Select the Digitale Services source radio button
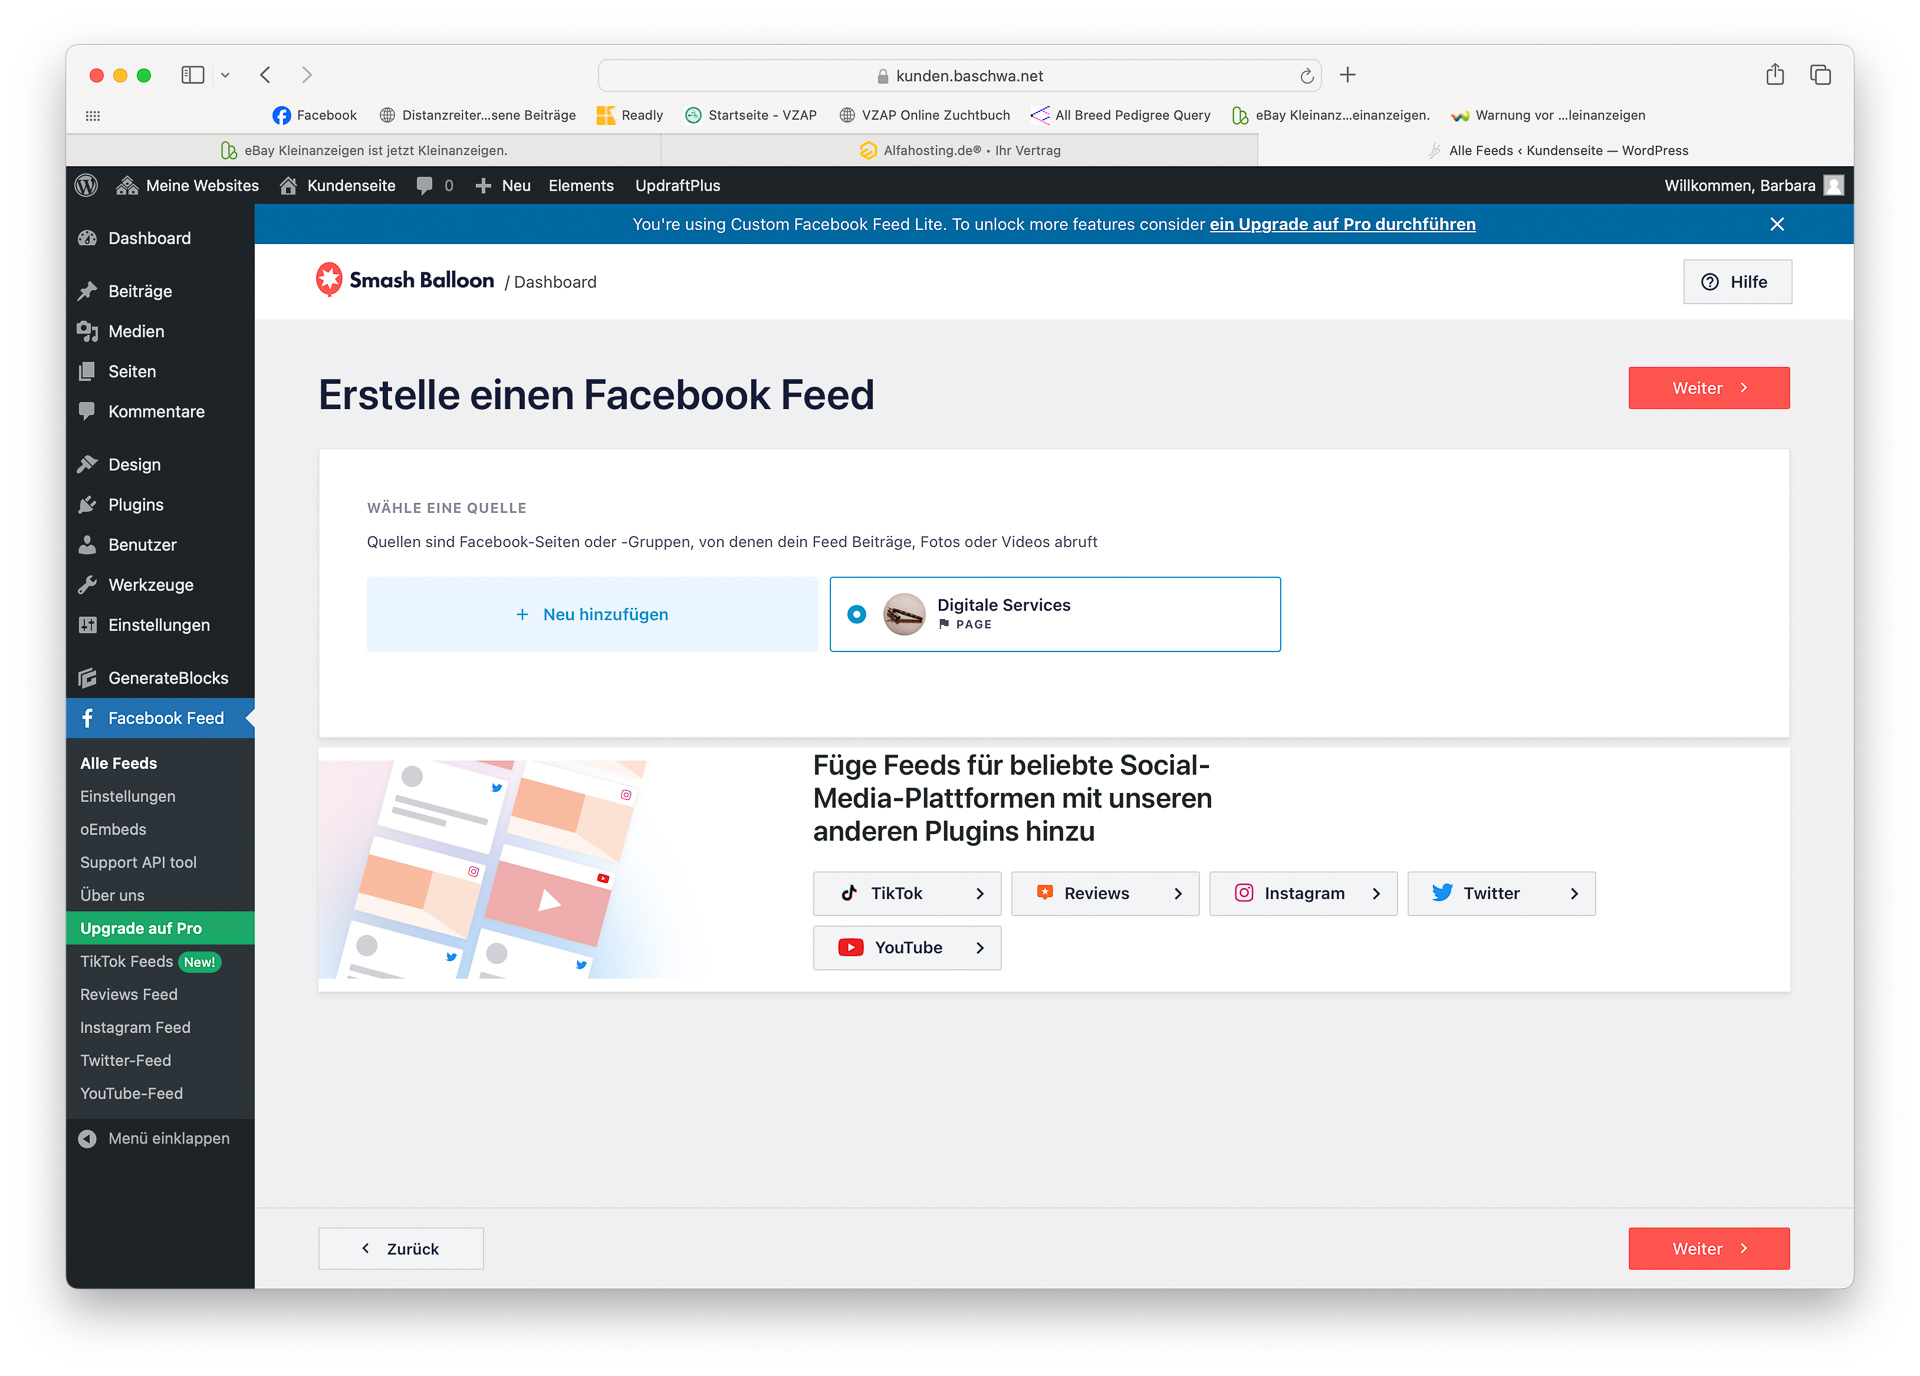Viewport: 1920px width, 1376px height. point(857,614)
